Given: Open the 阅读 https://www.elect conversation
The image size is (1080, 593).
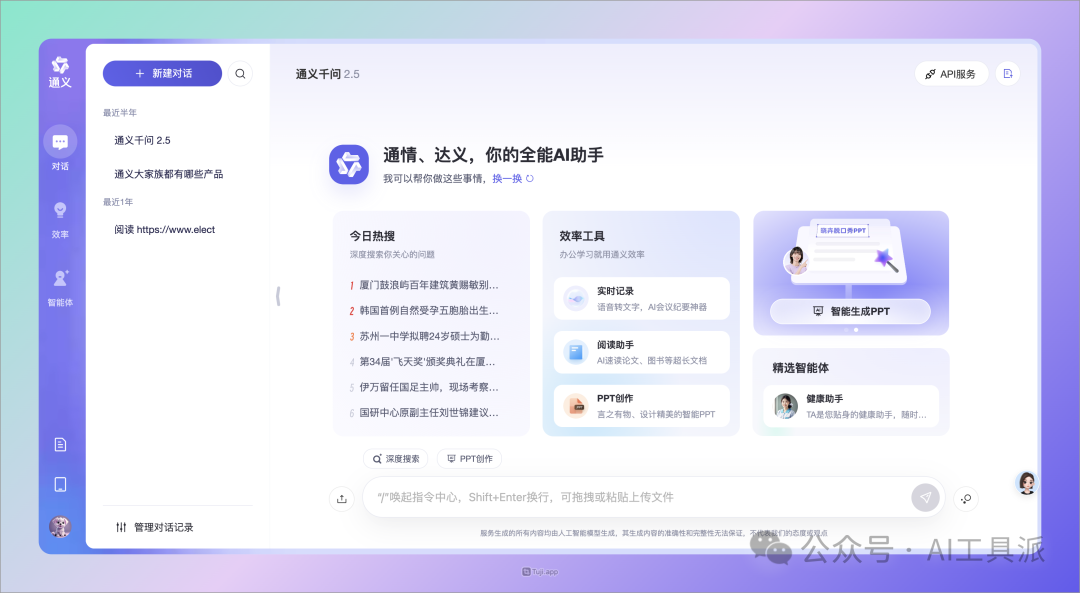Looking at the screenshot, I should tap(165, 230).
